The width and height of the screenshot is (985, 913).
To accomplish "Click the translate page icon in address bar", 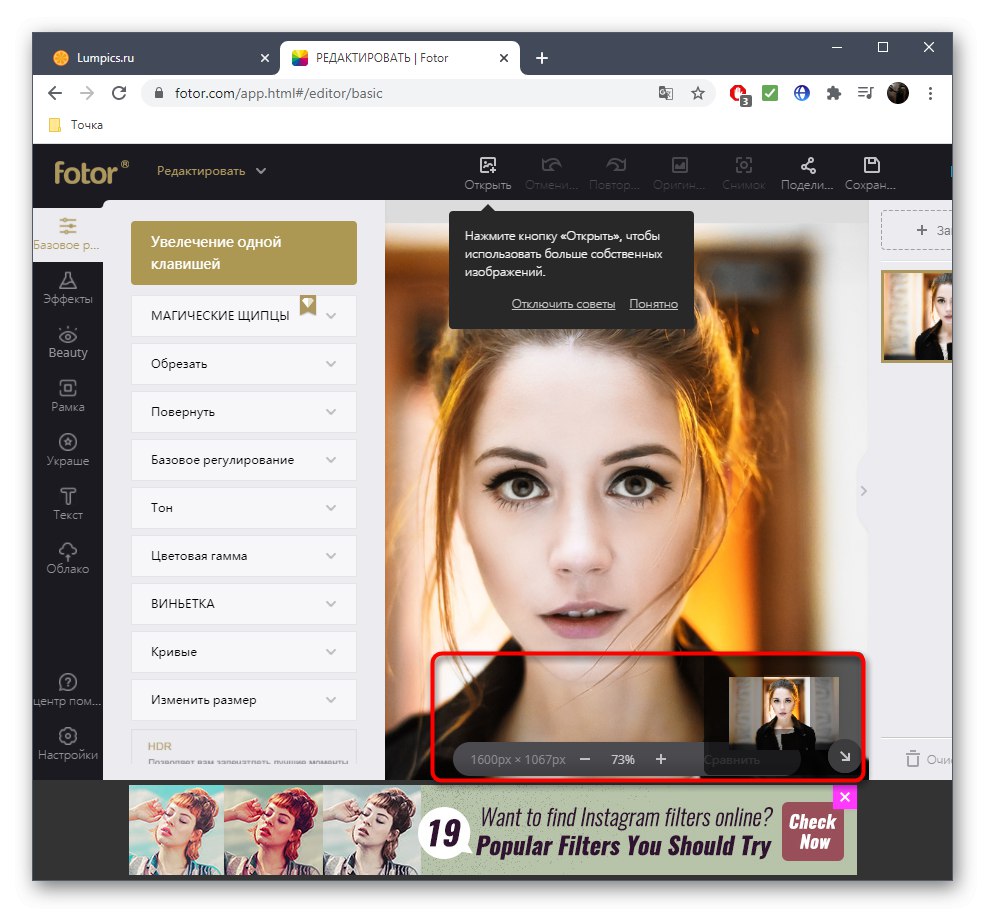I will pos(665,94).
